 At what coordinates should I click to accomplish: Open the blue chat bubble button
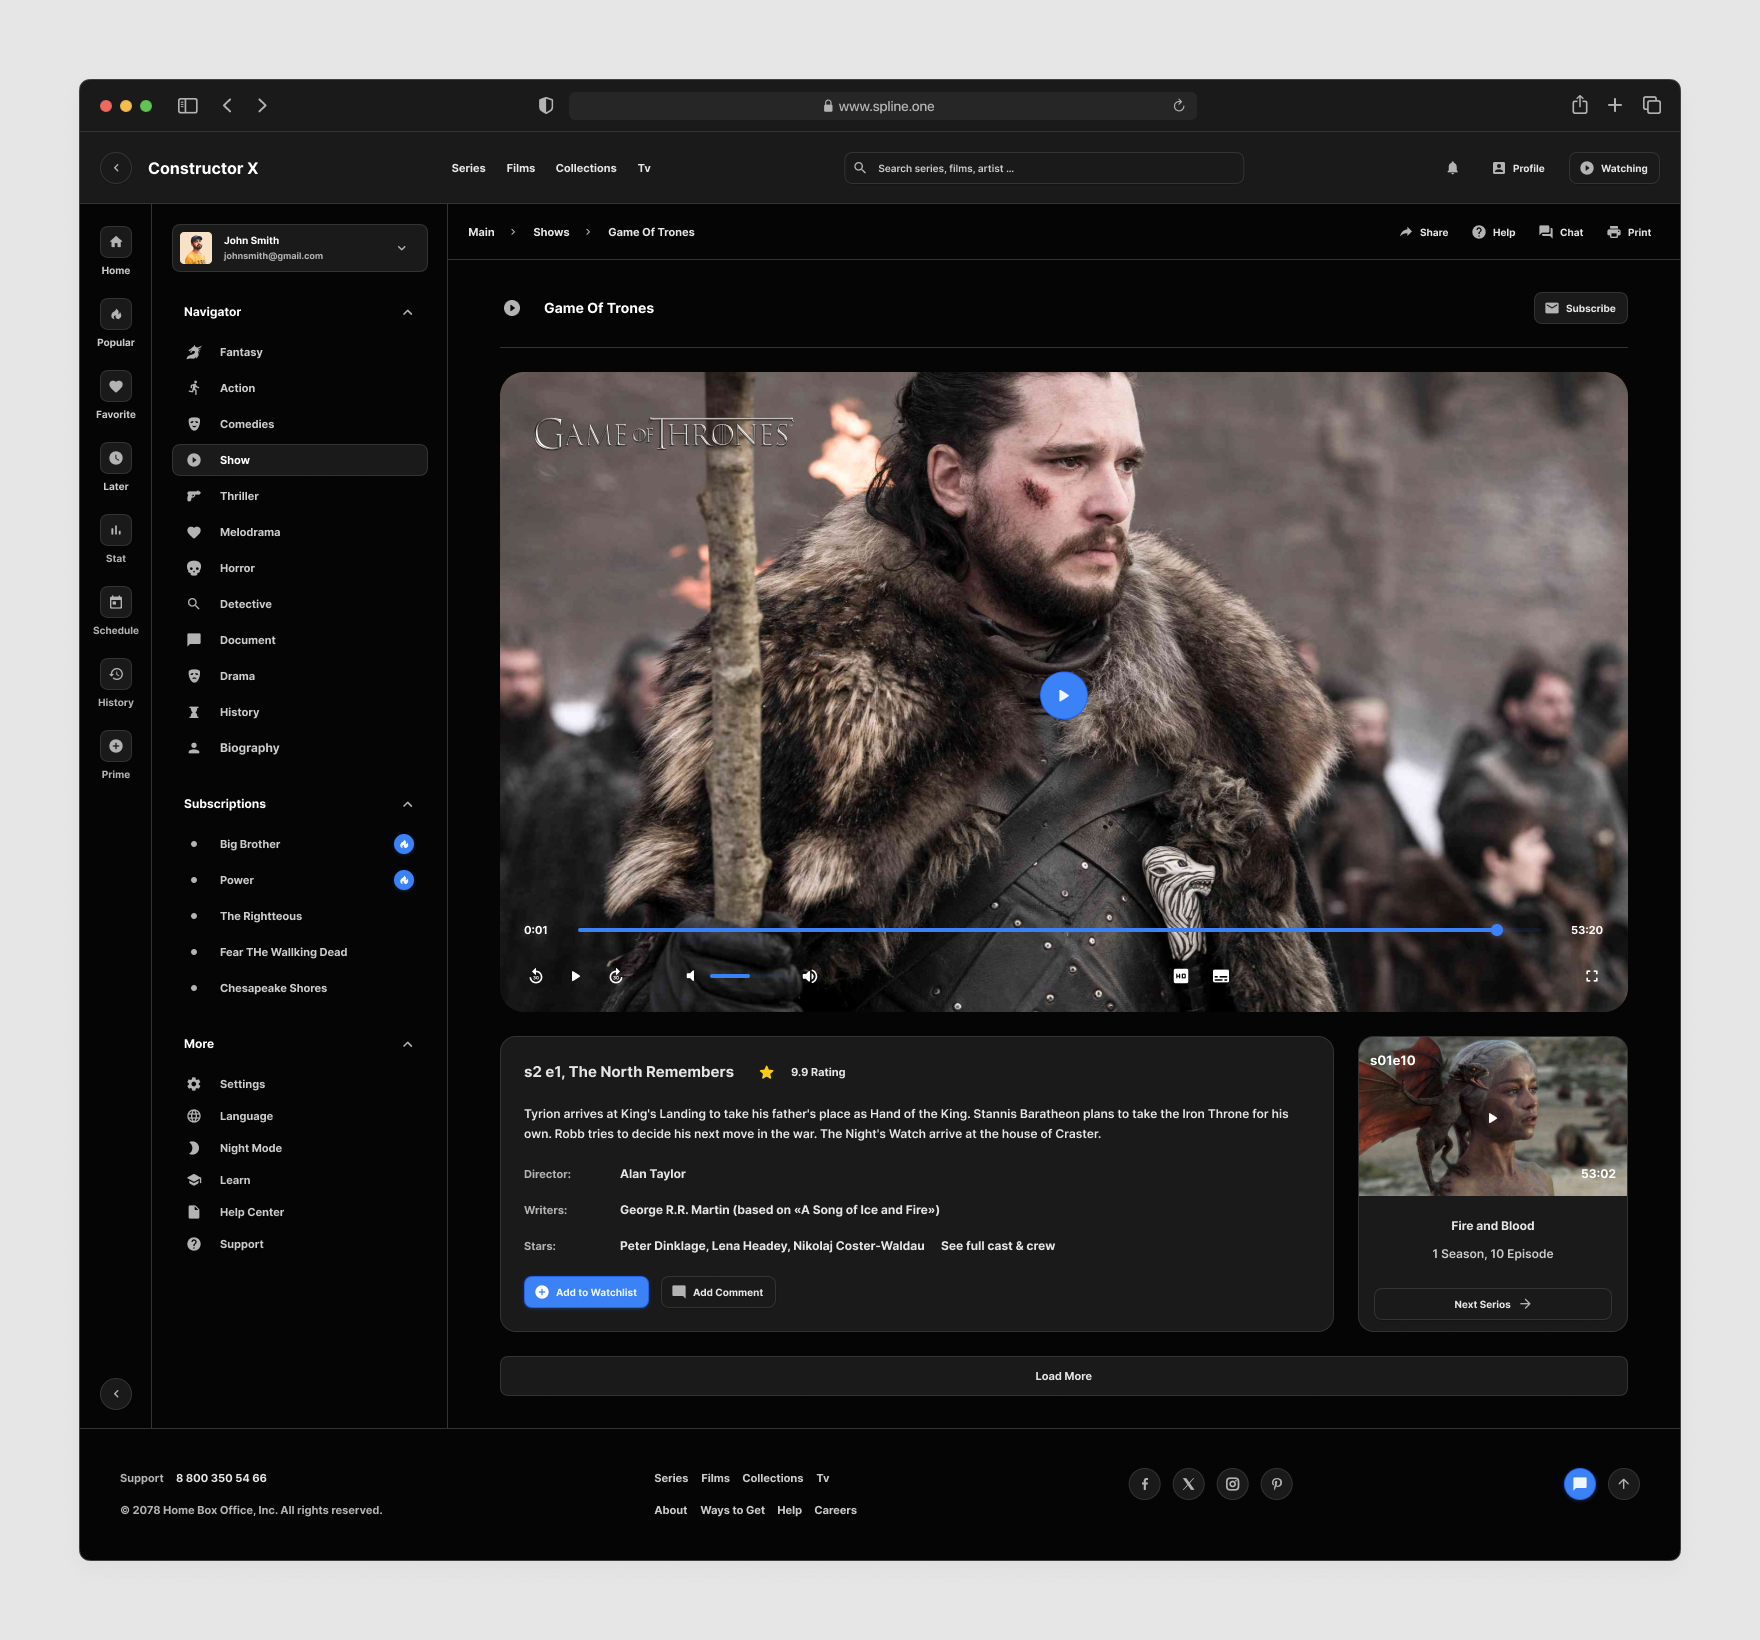click(x=1580, y=1484)
